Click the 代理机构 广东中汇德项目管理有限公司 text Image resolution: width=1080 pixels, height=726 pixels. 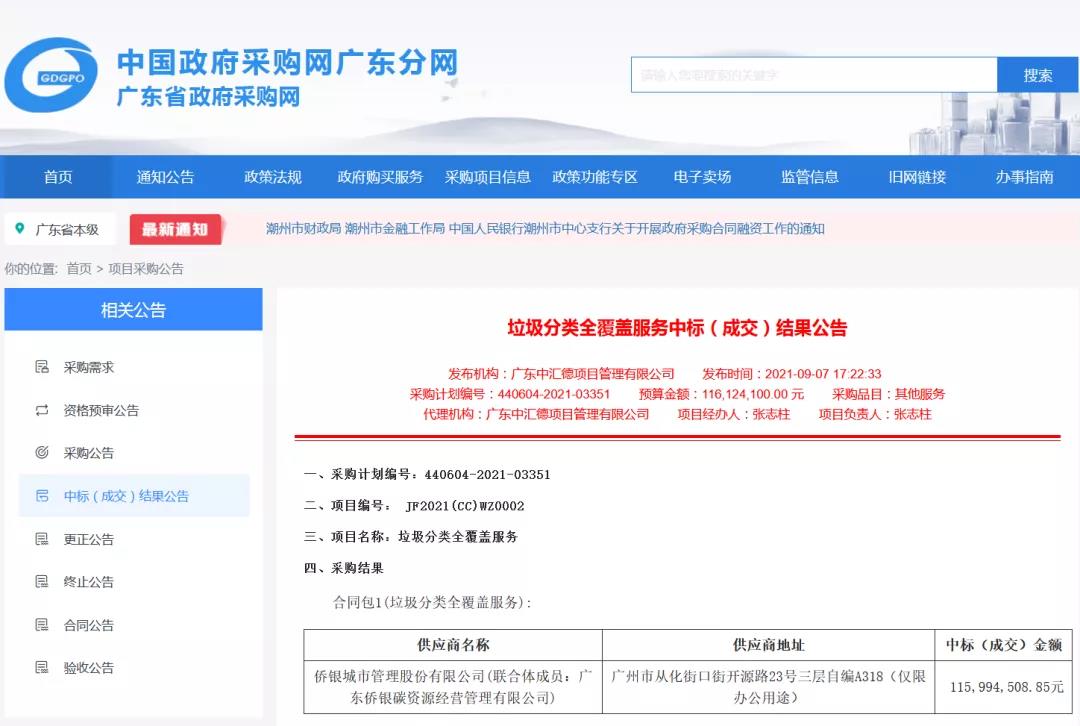click(536, 414)
